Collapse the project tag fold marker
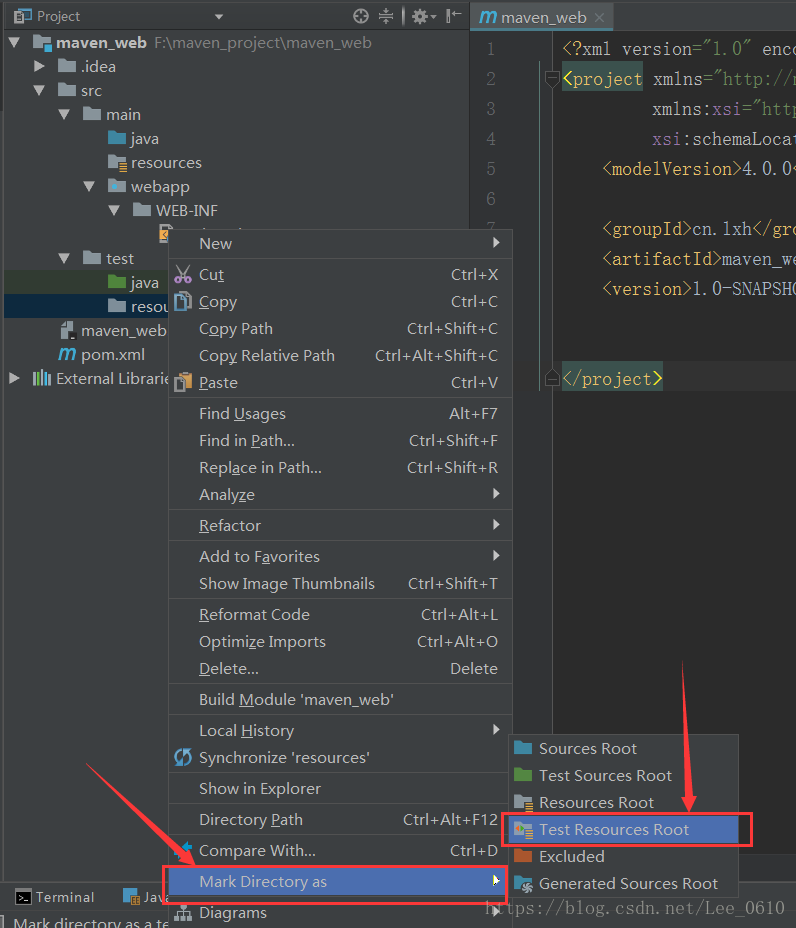This screenshot has height=928, width=796. pos(552,79)
